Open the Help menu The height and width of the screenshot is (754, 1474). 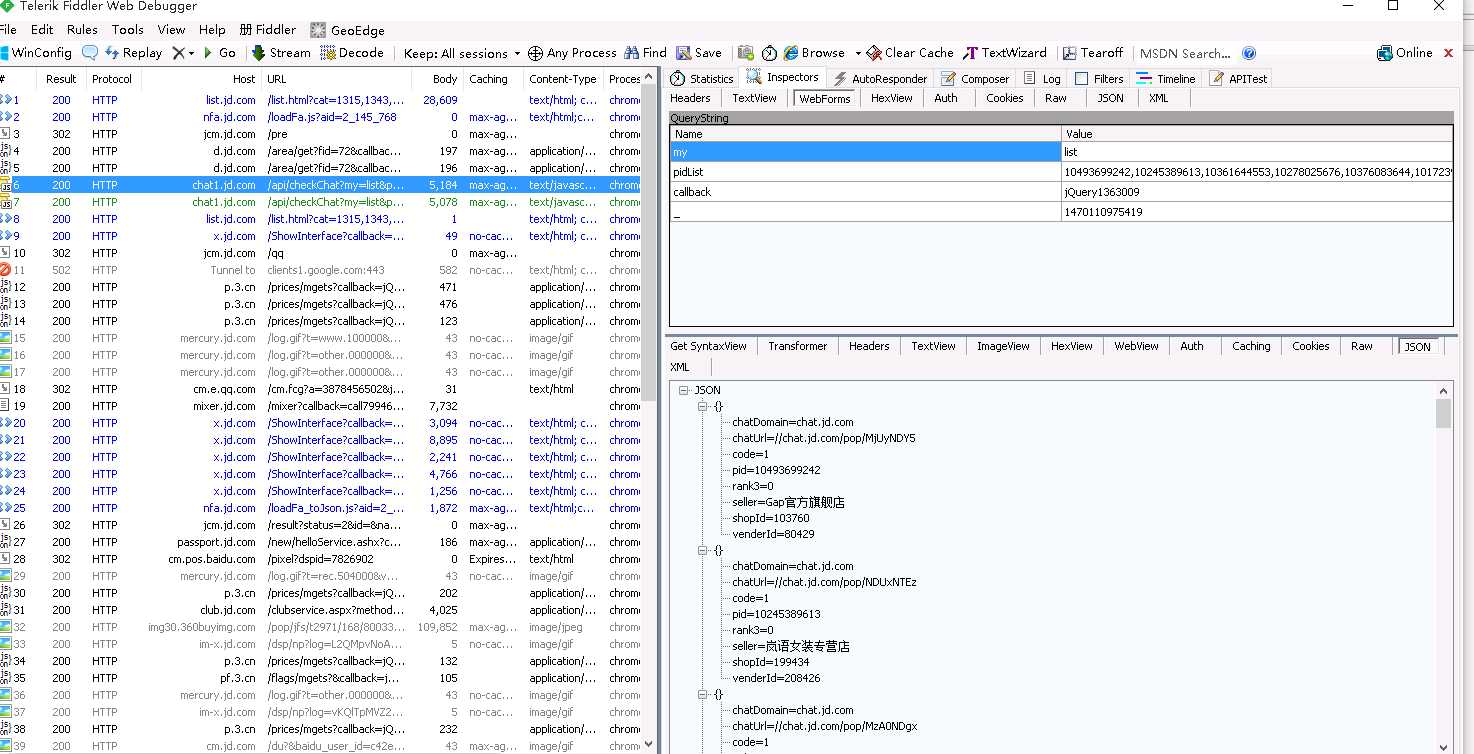tap(212, 30)
